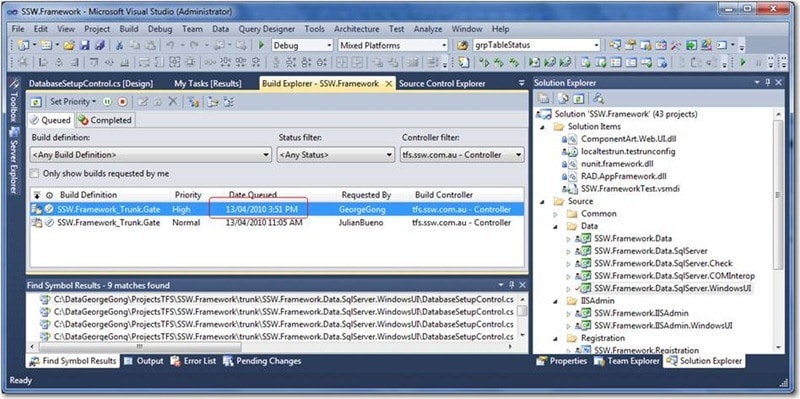Screen dimensions: 800x399
Task: Expand the Common folder
Action: coord(556,214)
